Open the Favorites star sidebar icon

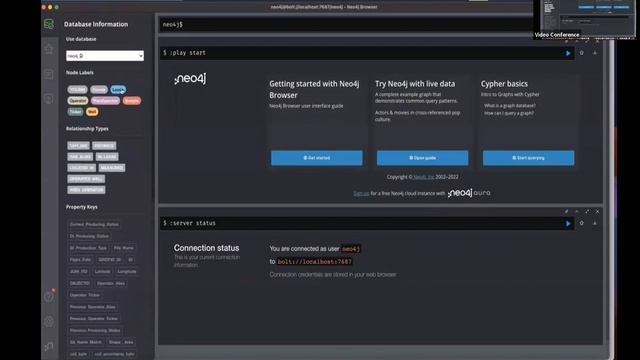(49, 49)
